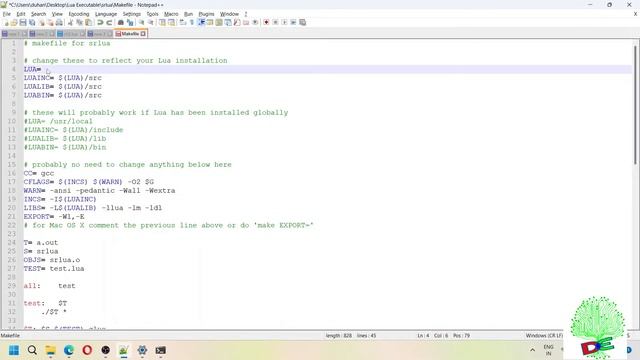Open the Encoding menu

coord(79,14)
